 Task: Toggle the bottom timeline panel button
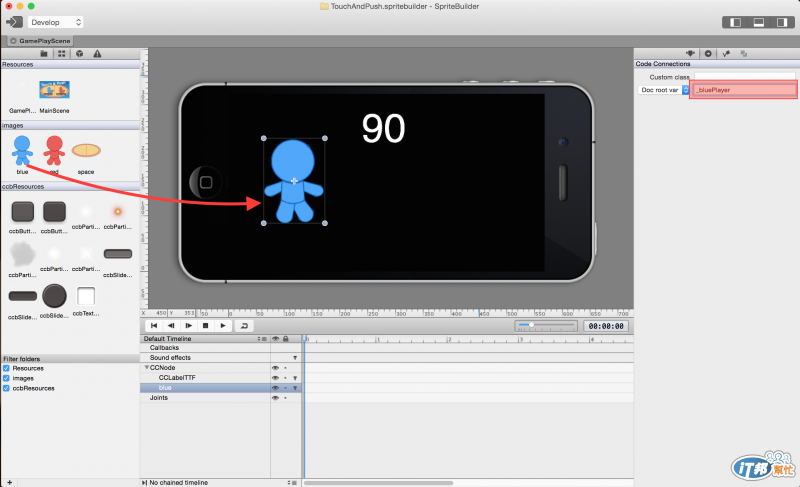759,22
